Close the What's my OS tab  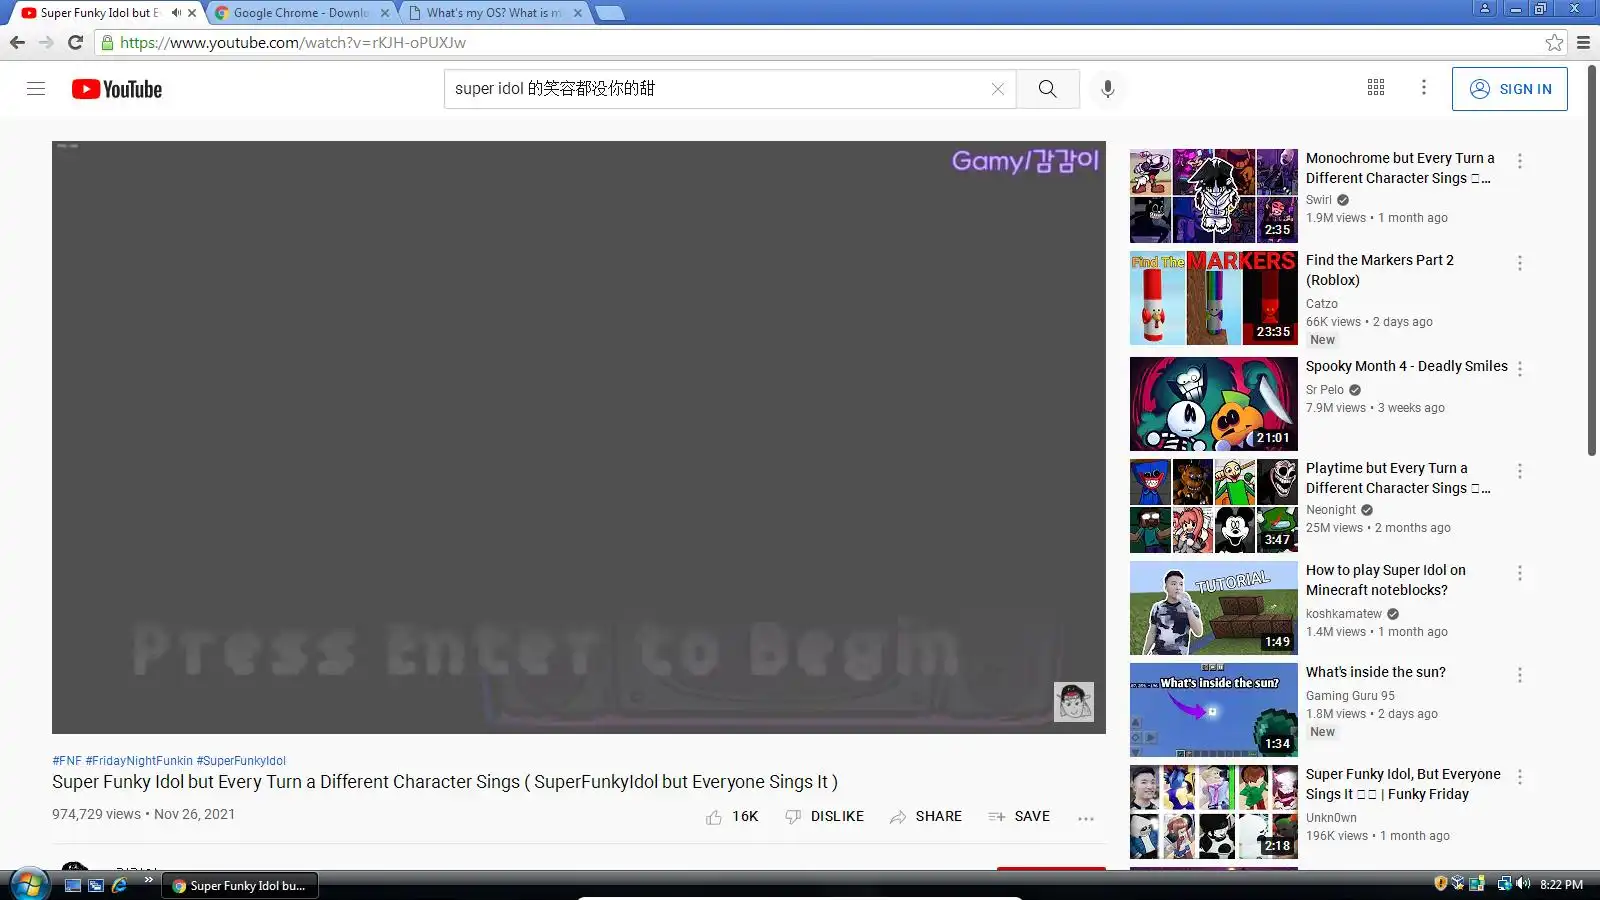coord(578,13)
